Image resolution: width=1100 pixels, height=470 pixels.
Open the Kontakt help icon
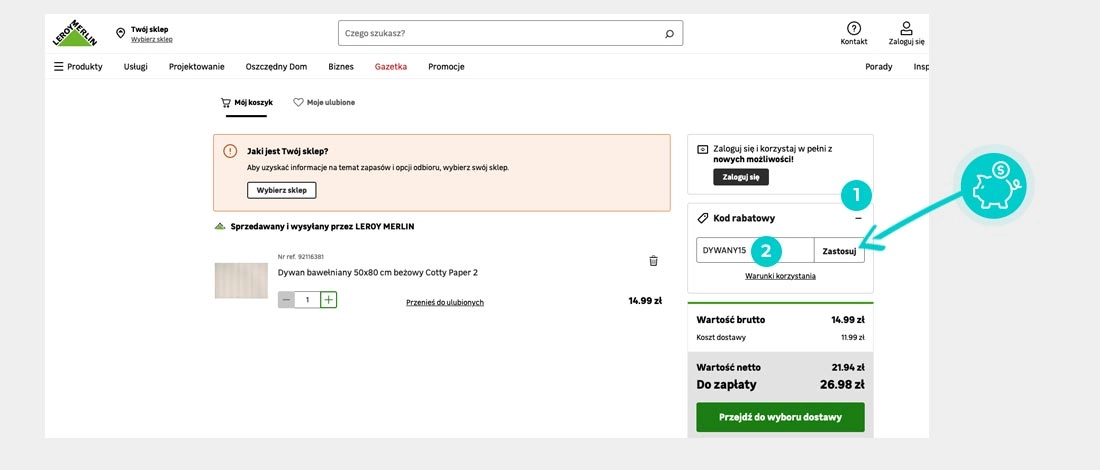pyautogui.click(x=853, y=29)
